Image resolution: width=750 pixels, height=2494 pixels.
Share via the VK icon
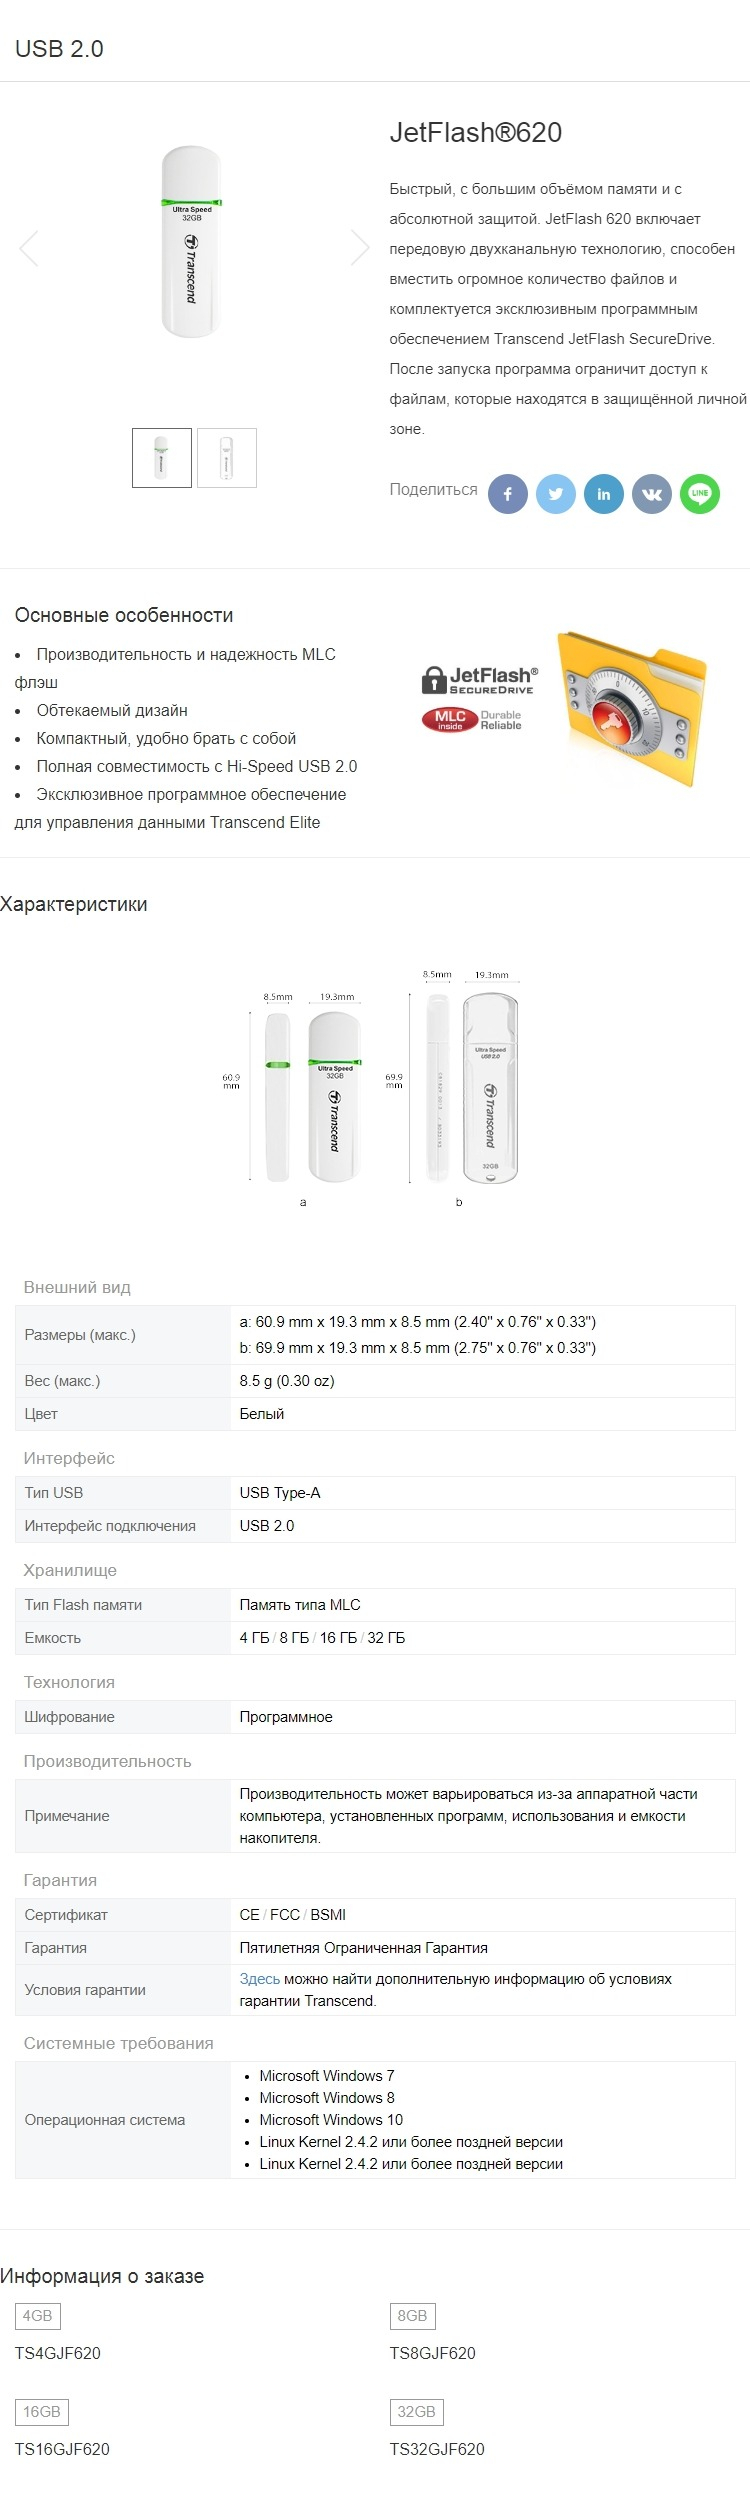click(651, 494)
